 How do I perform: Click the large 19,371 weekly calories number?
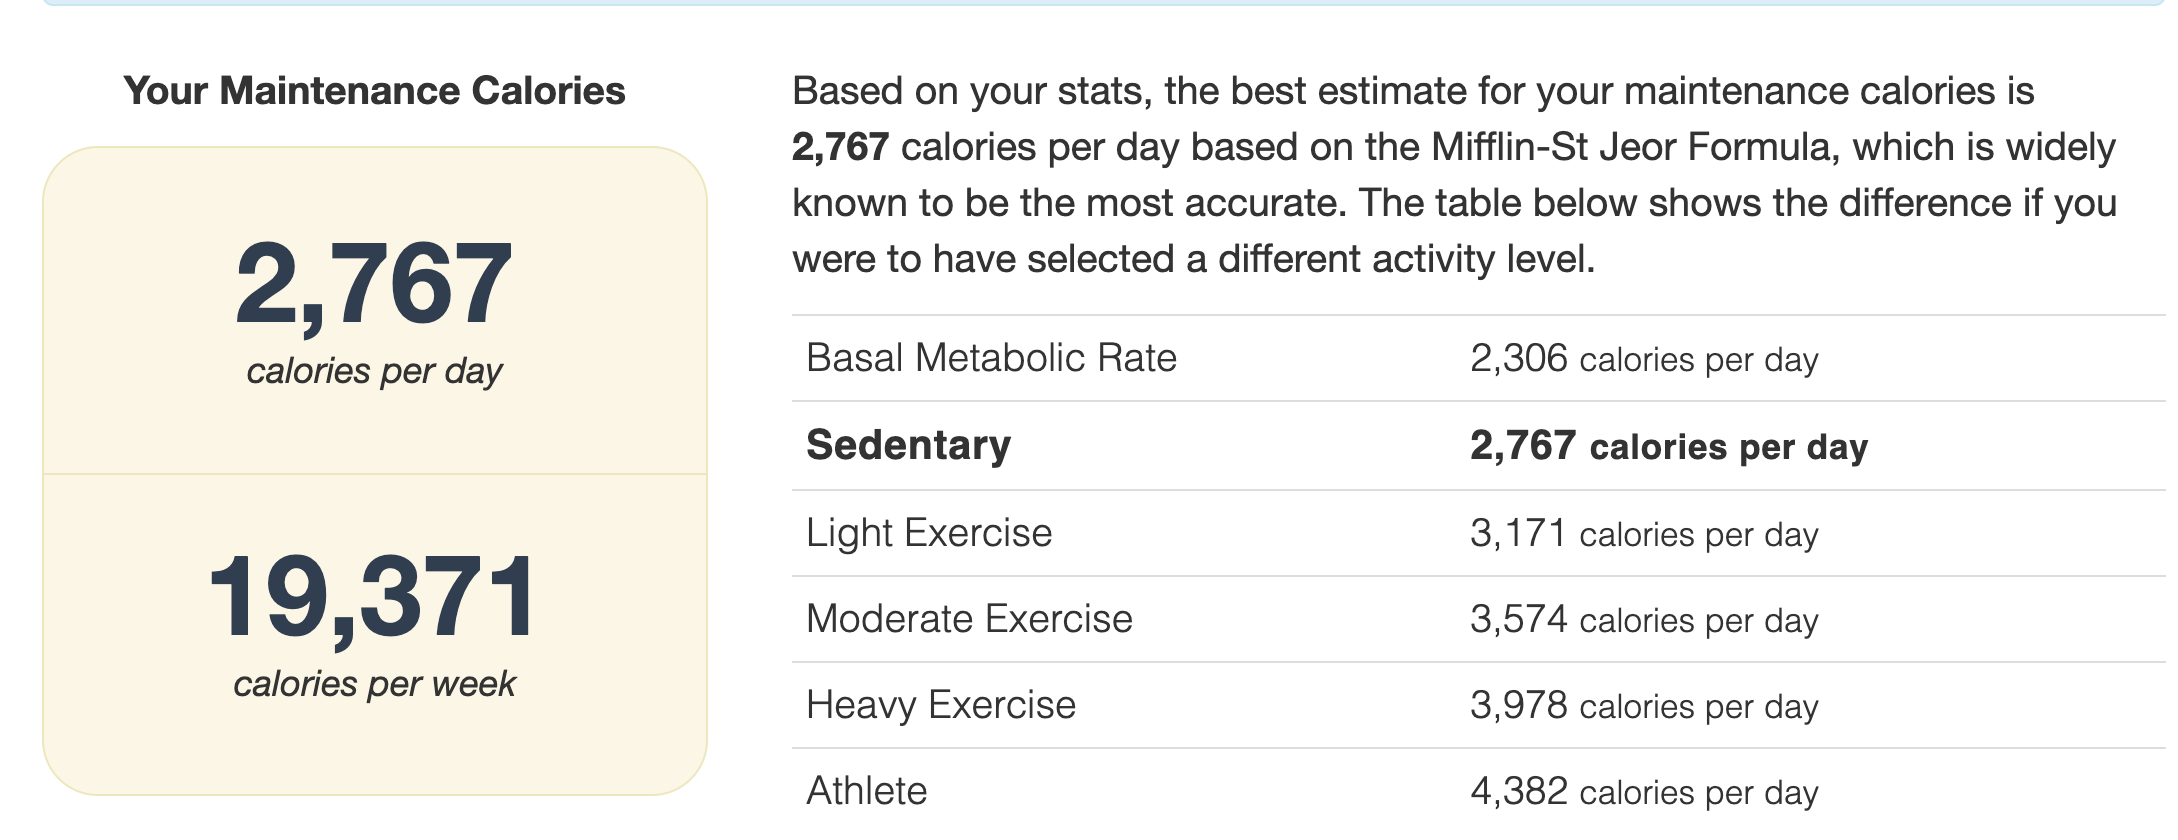tap(373, 598)
